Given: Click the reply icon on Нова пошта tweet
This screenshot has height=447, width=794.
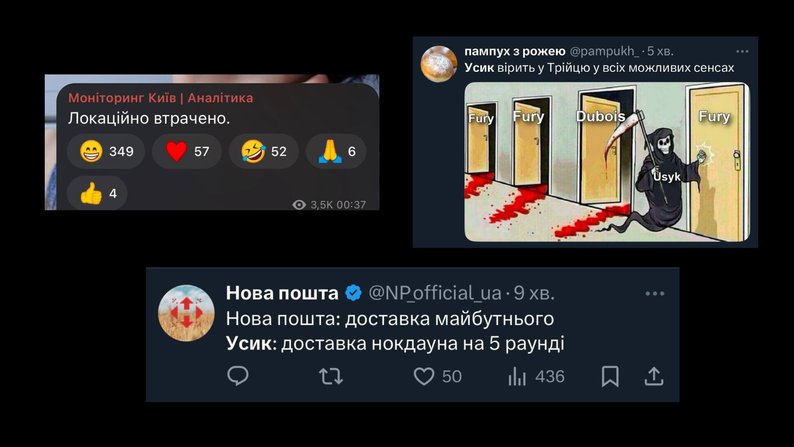Looking at the screenshot, I should (238, 376).
